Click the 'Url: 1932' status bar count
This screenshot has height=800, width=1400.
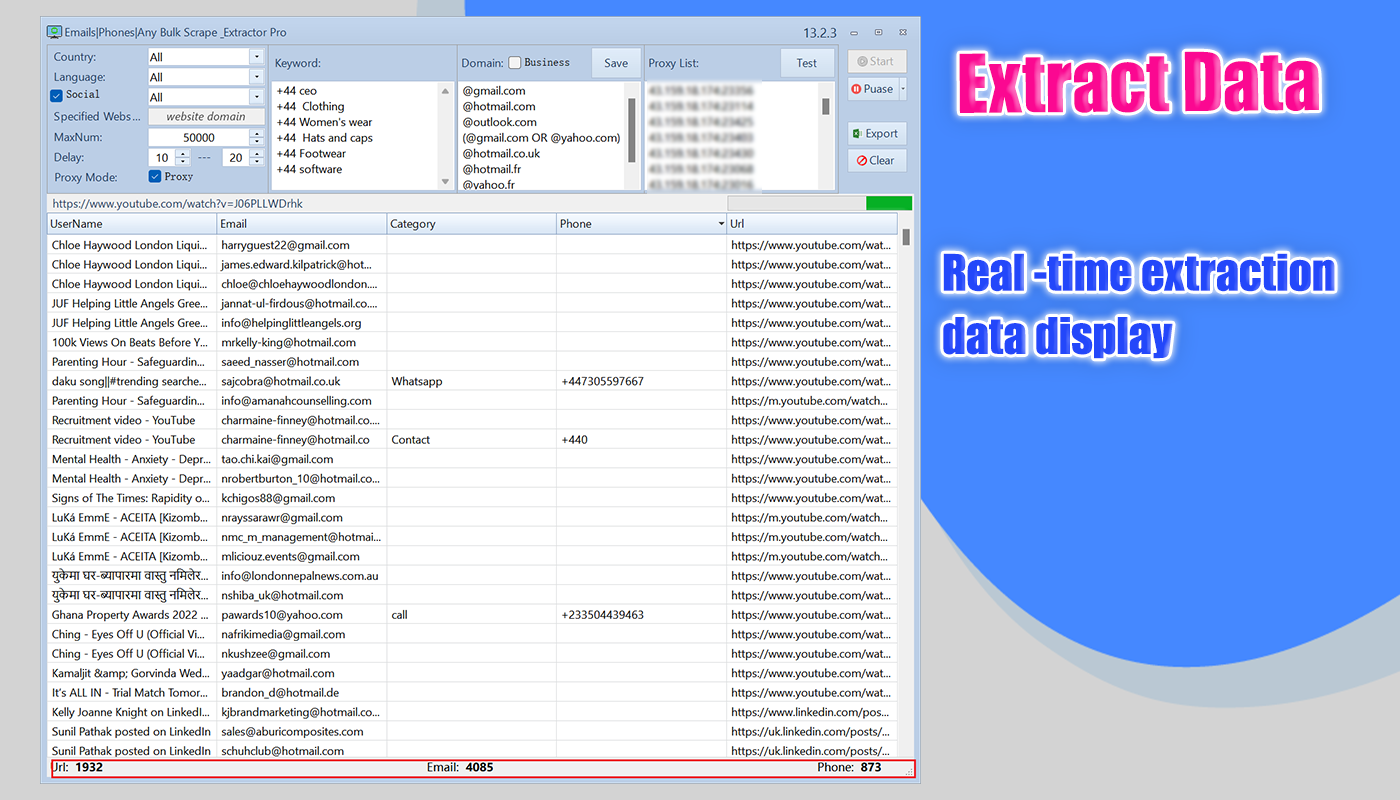pyautogui.click(x=78, y=768)
